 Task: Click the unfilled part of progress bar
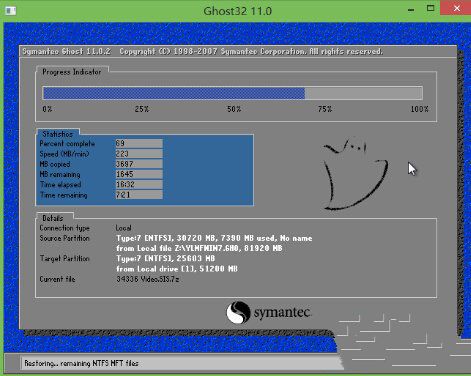tap(364, 93)
